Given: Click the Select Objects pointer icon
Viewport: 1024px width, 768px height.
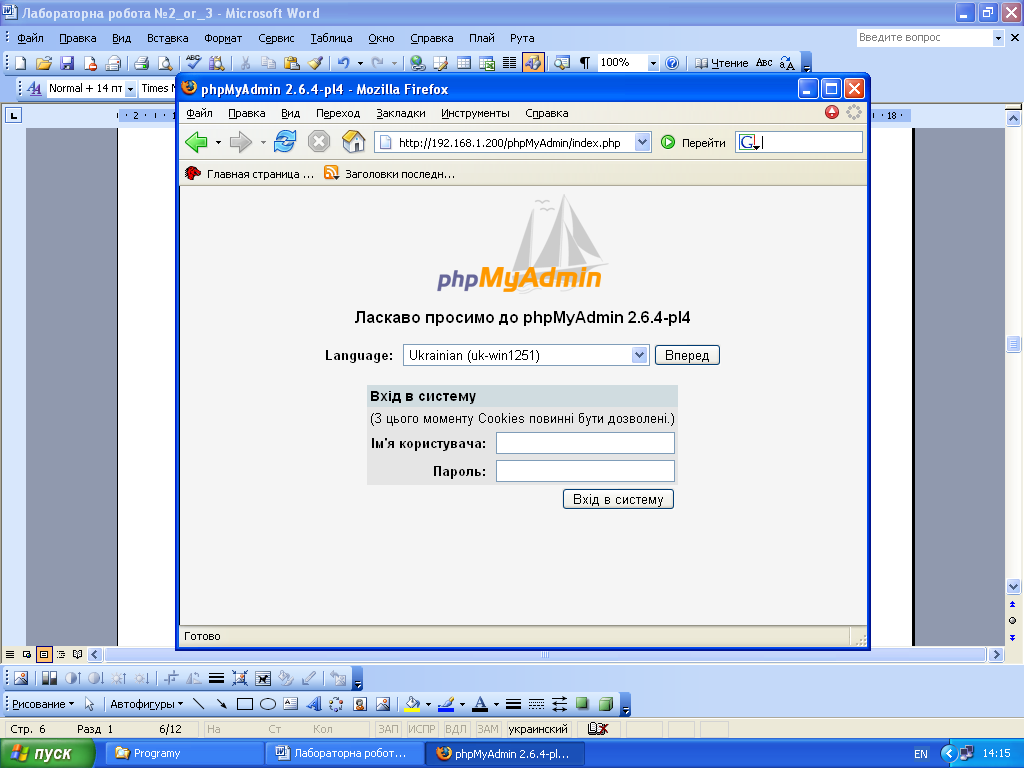Looking at the screenshot, I should [89, 704].
